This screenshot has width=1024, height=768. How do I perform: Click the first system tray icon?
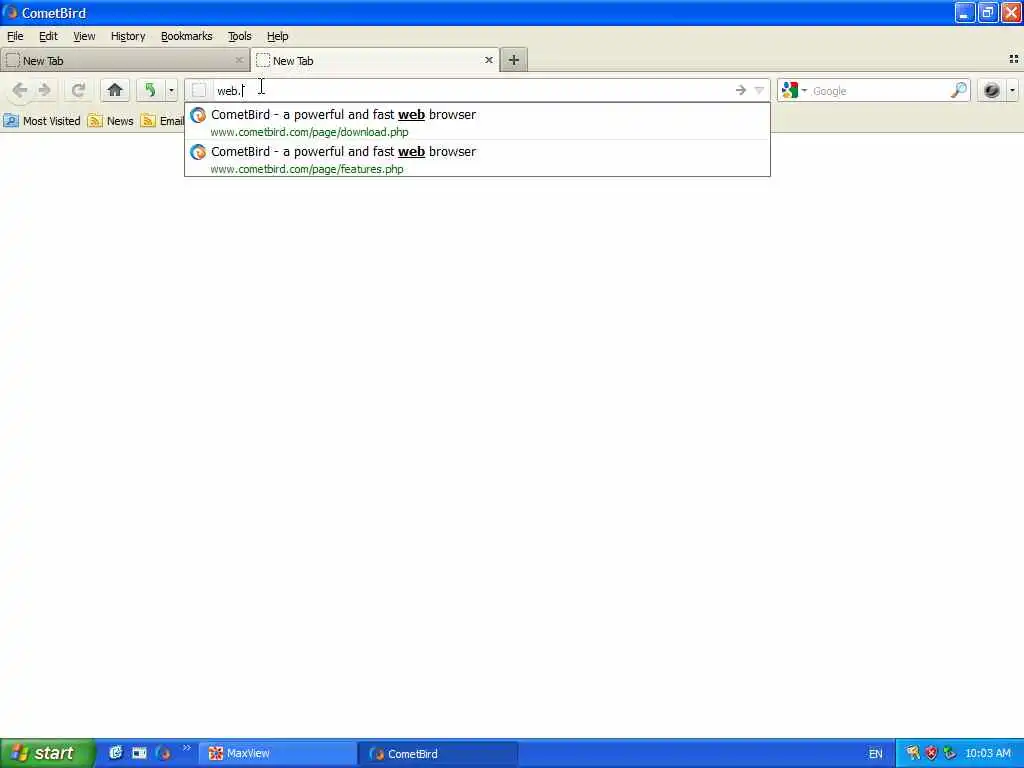pos(912,753)
